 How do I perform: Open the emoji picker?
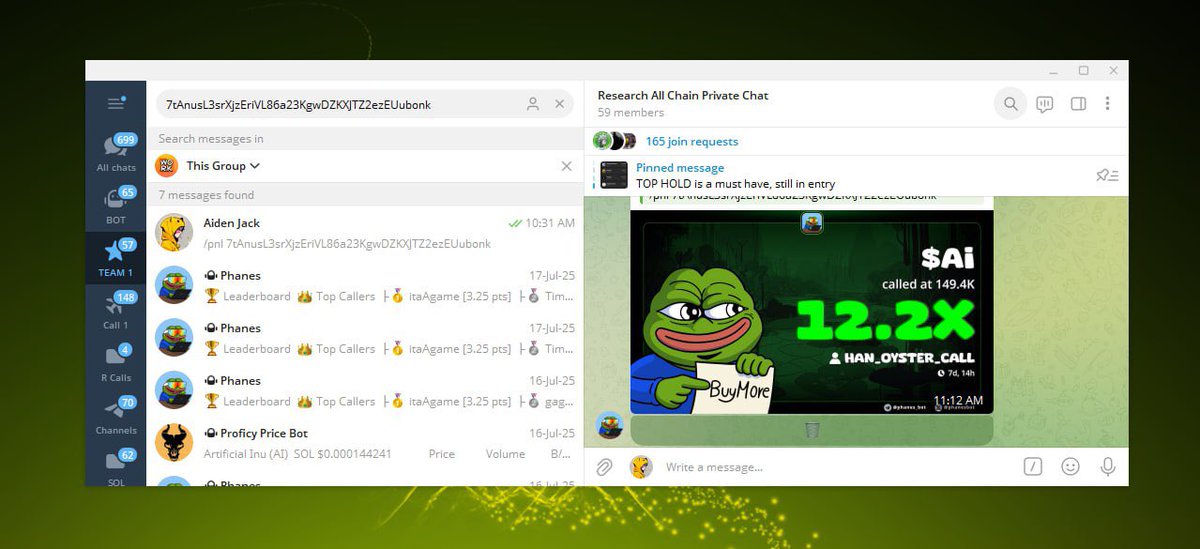coord(1071,467)
